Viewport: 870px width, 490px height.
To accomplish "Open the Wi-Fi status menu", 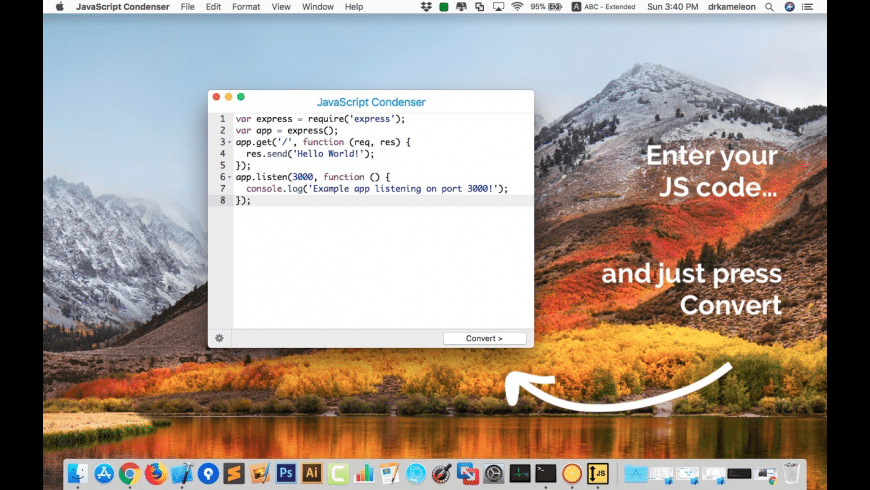I will (x=517, y=7).
